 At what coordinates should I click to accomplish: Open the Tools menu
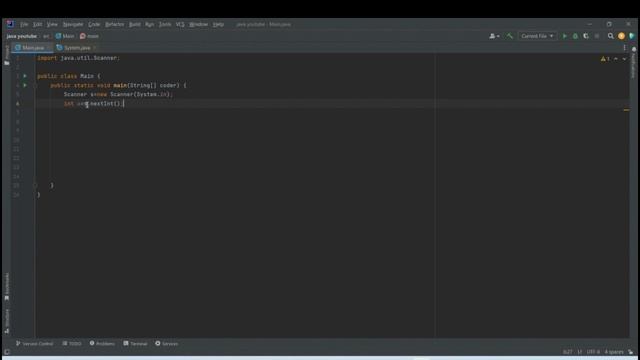[165, 24]
